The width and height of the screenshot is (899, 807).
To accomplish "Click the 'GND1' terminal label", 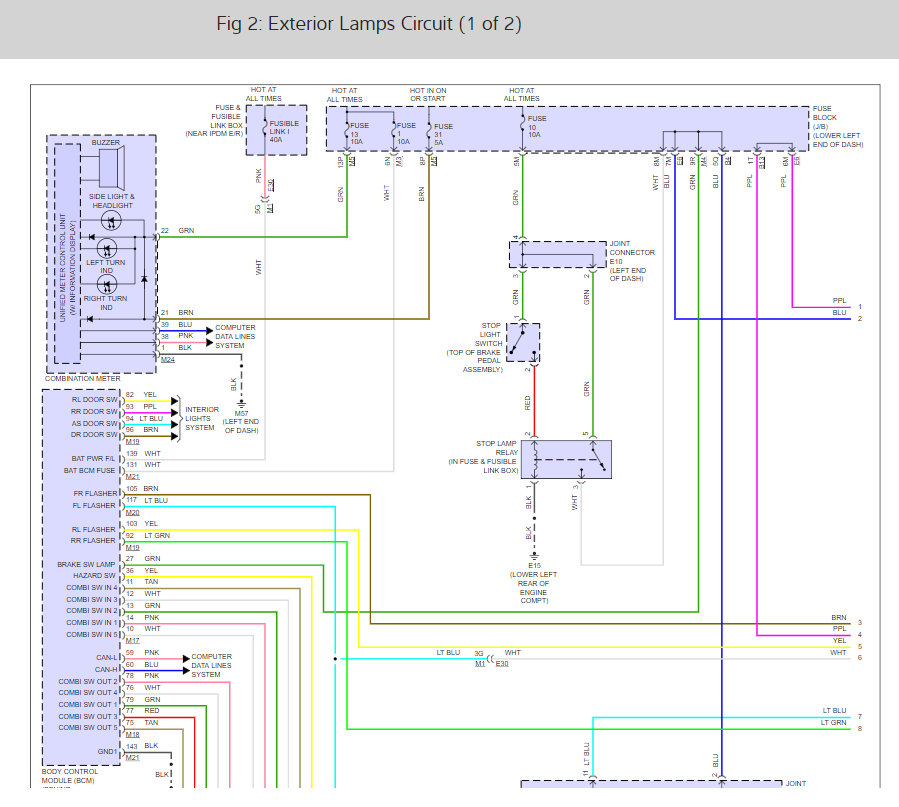I will click(x=107, y=751).
